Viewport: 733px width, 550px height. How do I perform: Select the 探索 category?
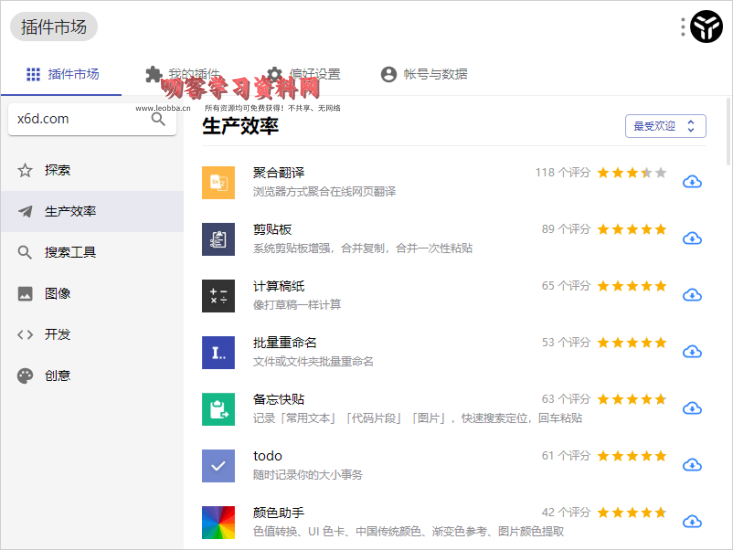click(92, 171)
